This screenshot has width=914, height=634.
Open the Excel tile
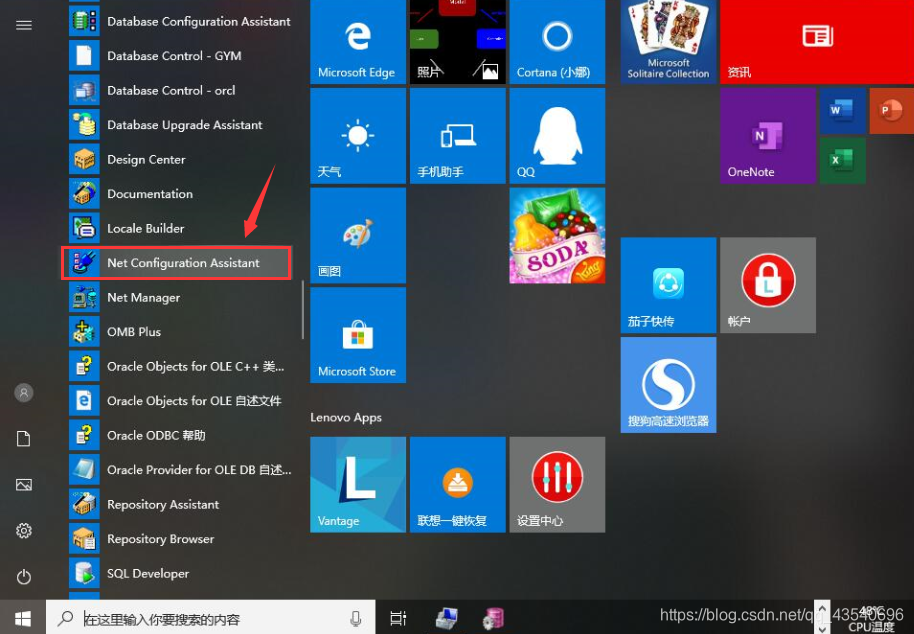(842, 160)
